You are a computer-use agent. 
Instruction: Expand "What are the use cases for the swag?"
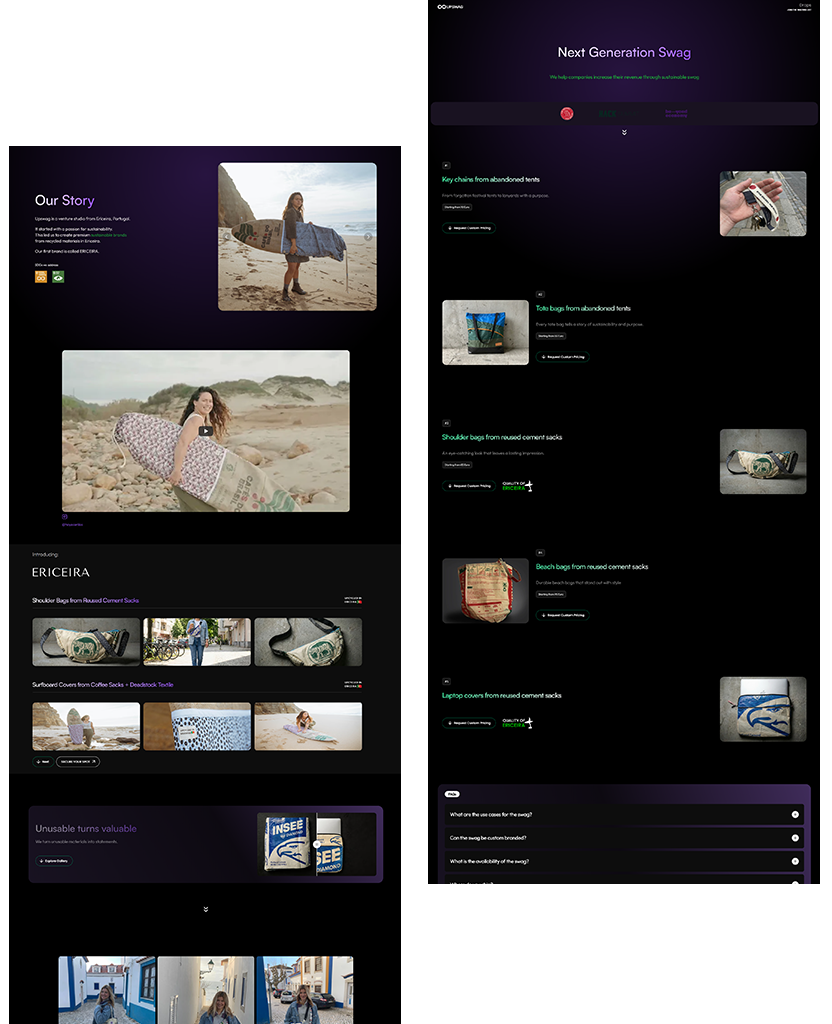click(x=795, y=814)
